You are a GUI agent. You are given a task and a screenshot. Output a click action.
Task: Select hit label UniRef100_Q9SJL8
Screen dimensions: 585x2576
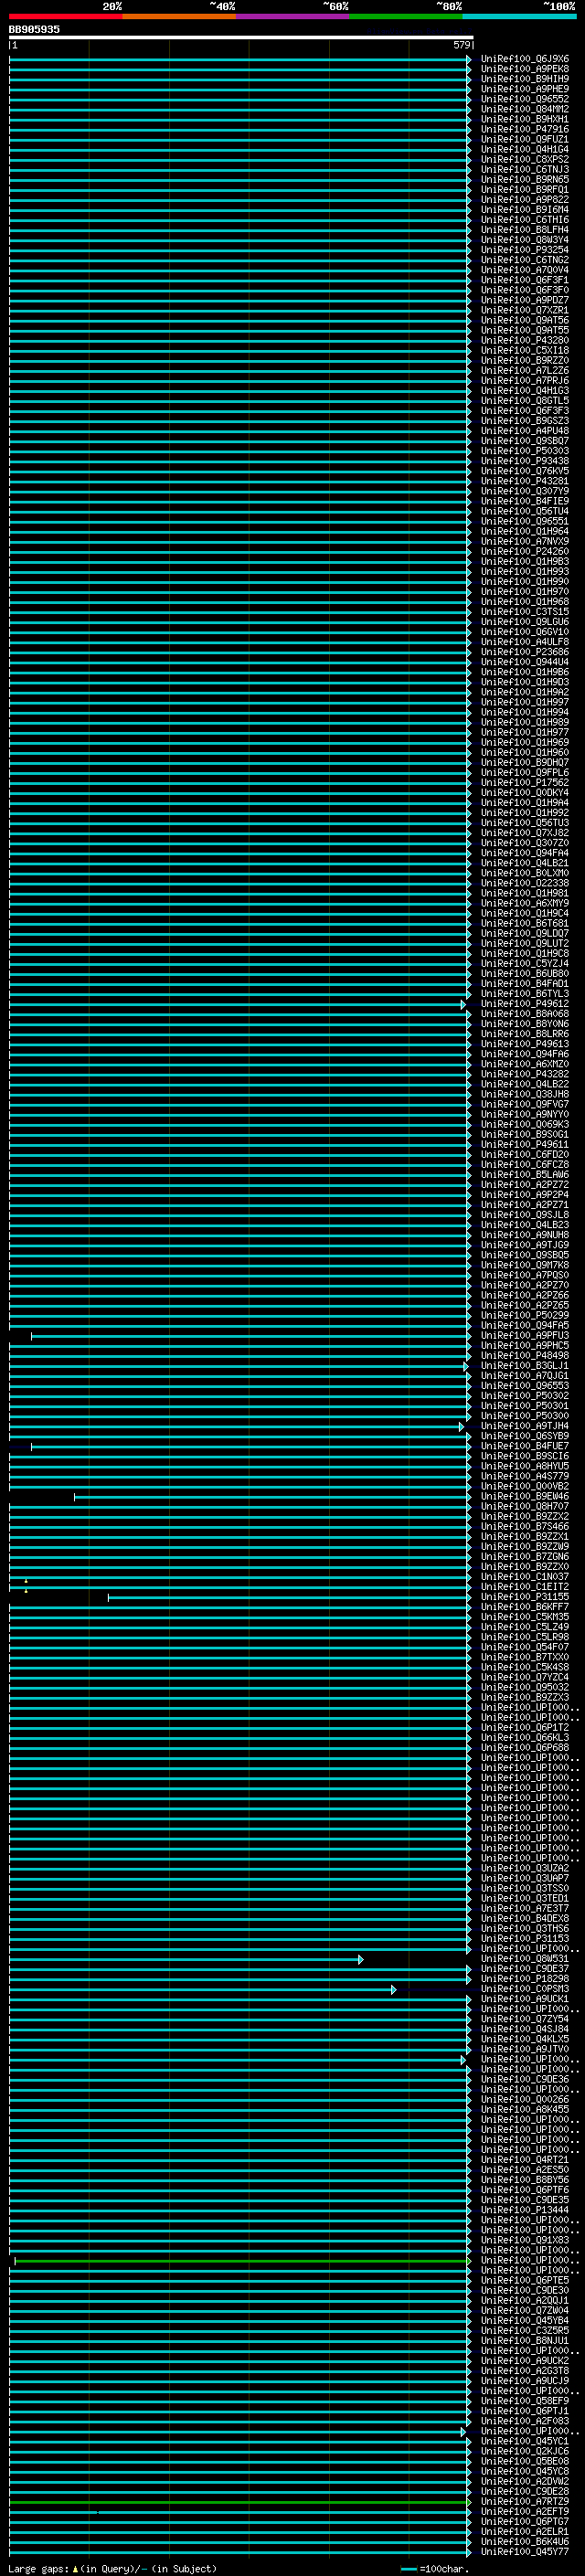click(x=525, y=1214)
